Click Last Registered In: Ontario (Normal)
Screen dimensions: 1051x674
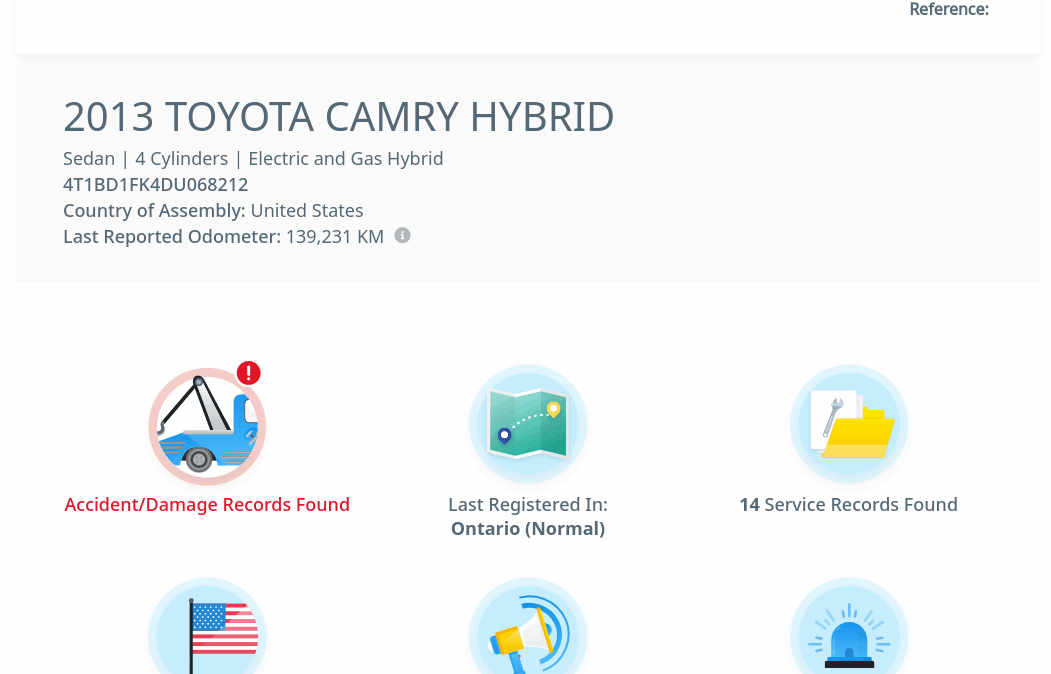528,517
